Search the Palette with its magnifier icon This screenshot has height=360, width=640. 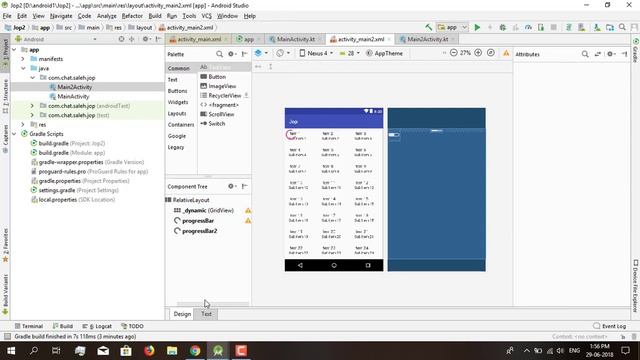[x=219, y=54]
